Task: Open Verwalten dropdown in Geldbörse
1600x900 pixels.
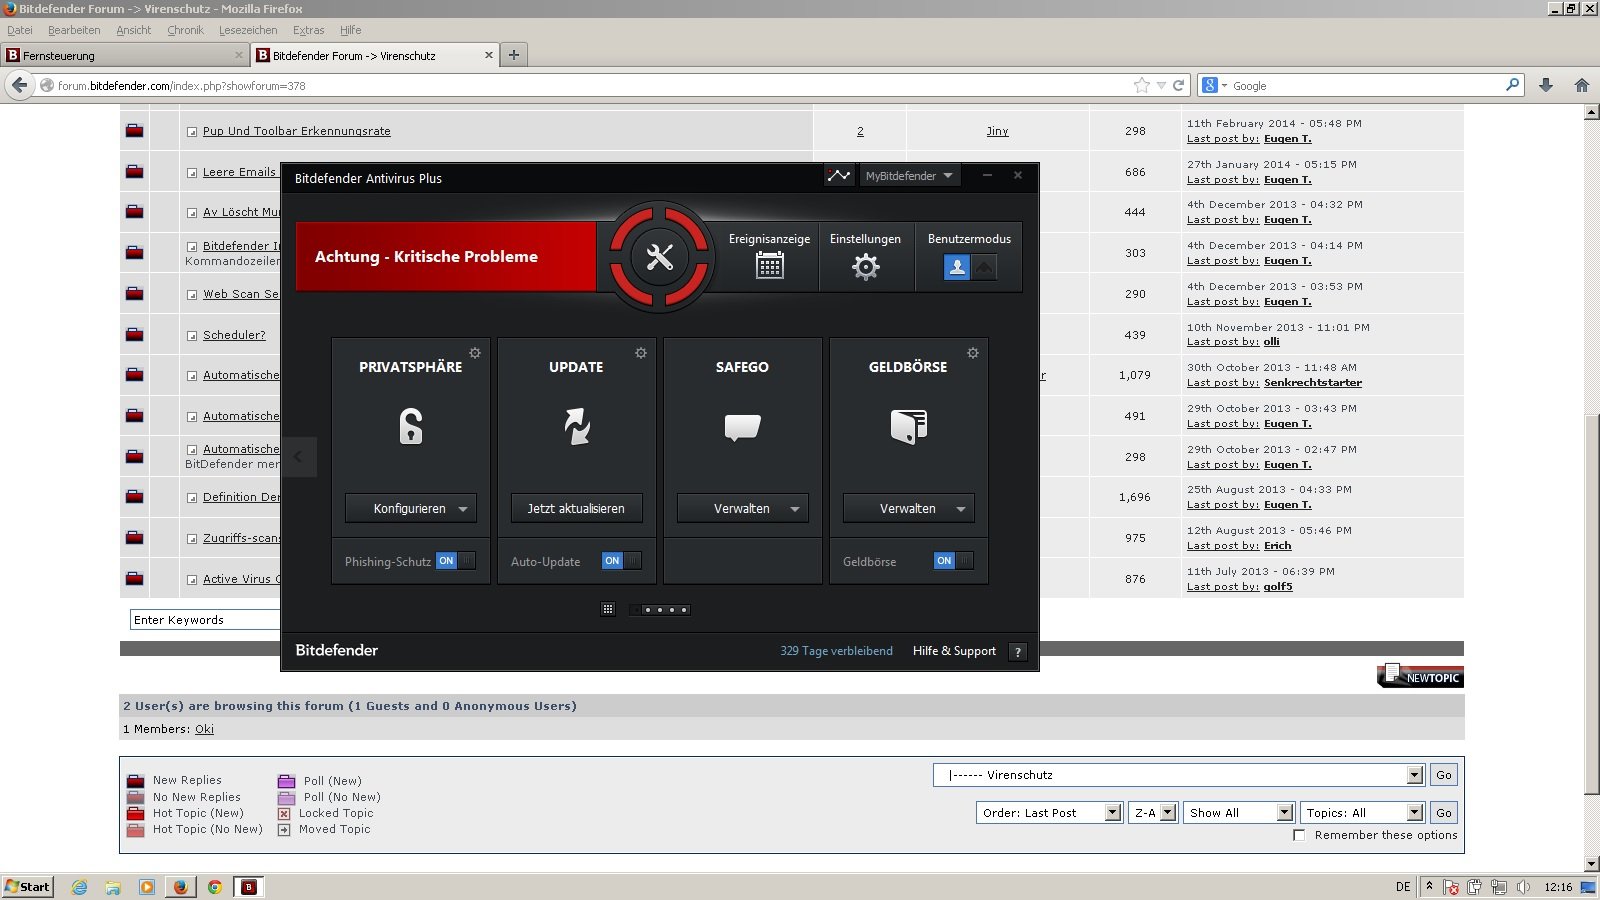Action: click(x=908, y=508)
